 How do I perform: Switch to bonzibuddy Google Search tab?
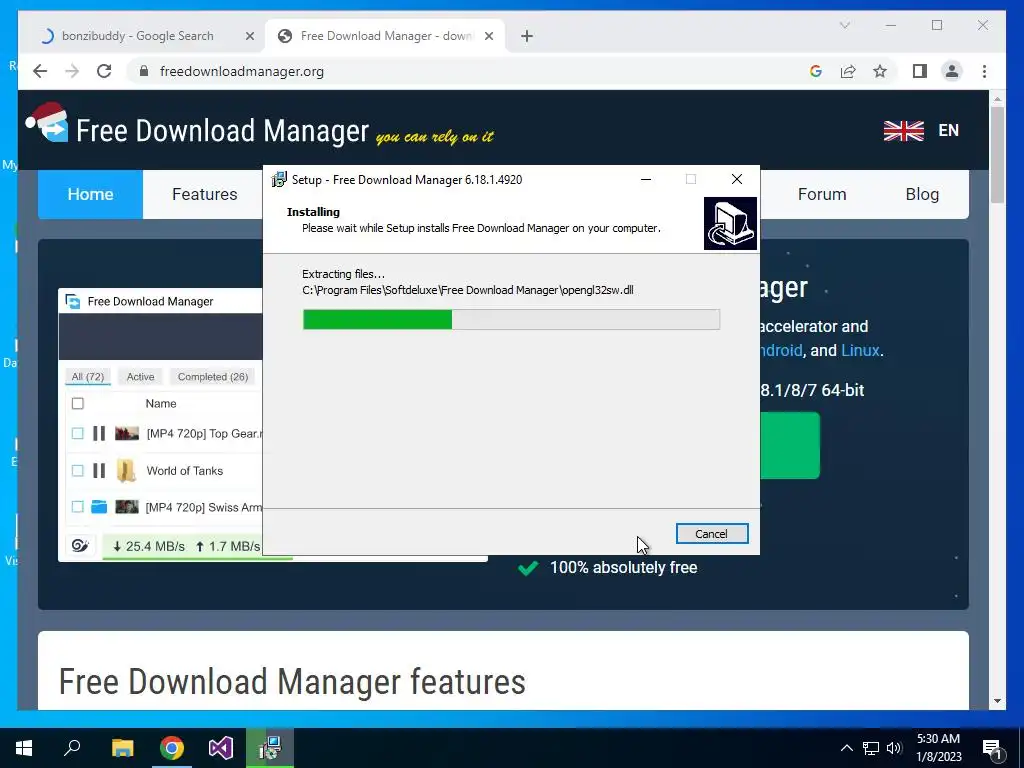click(137, 36)
